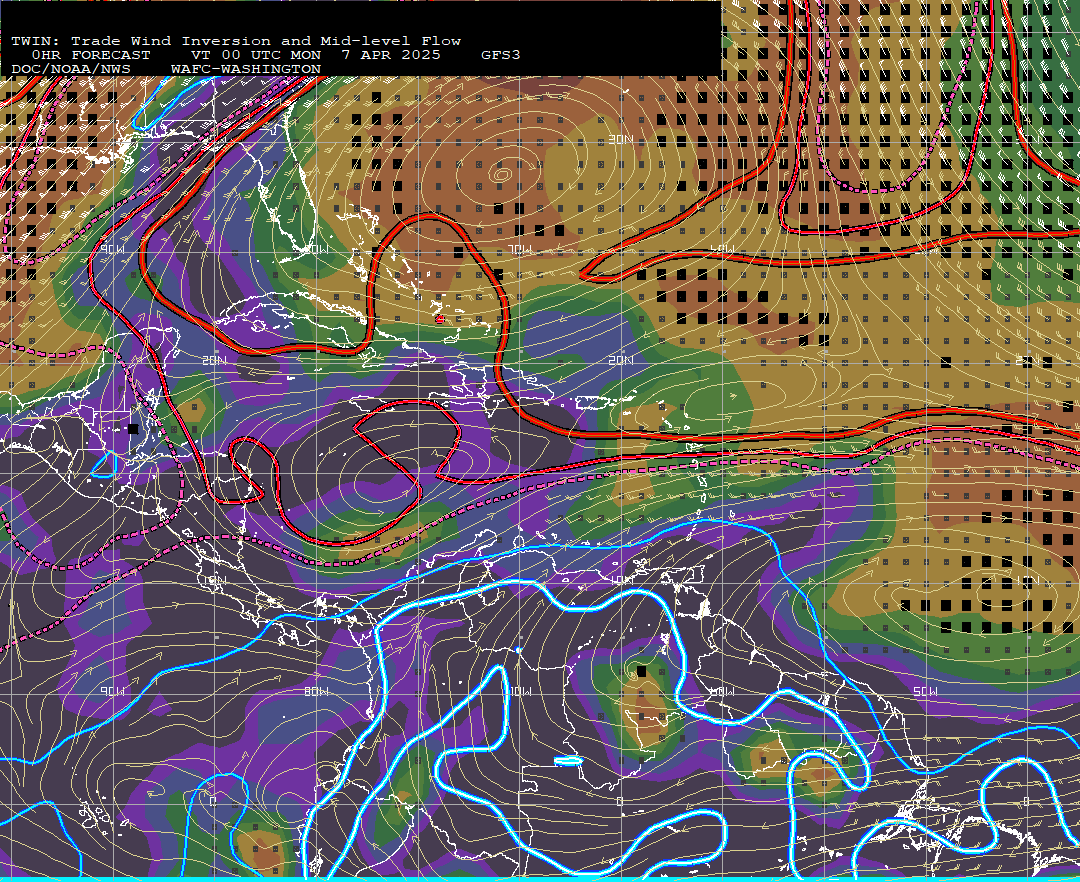Click the 'TWIN: Trade Wind Inversion and Mid-level Flow' title
The width and height of the screenshot is (1080, 882).
(236, 41)
